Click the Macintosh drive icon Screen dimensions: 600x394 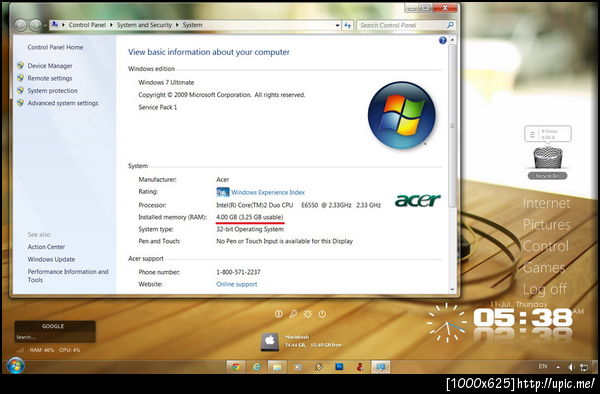coord(270,341)
